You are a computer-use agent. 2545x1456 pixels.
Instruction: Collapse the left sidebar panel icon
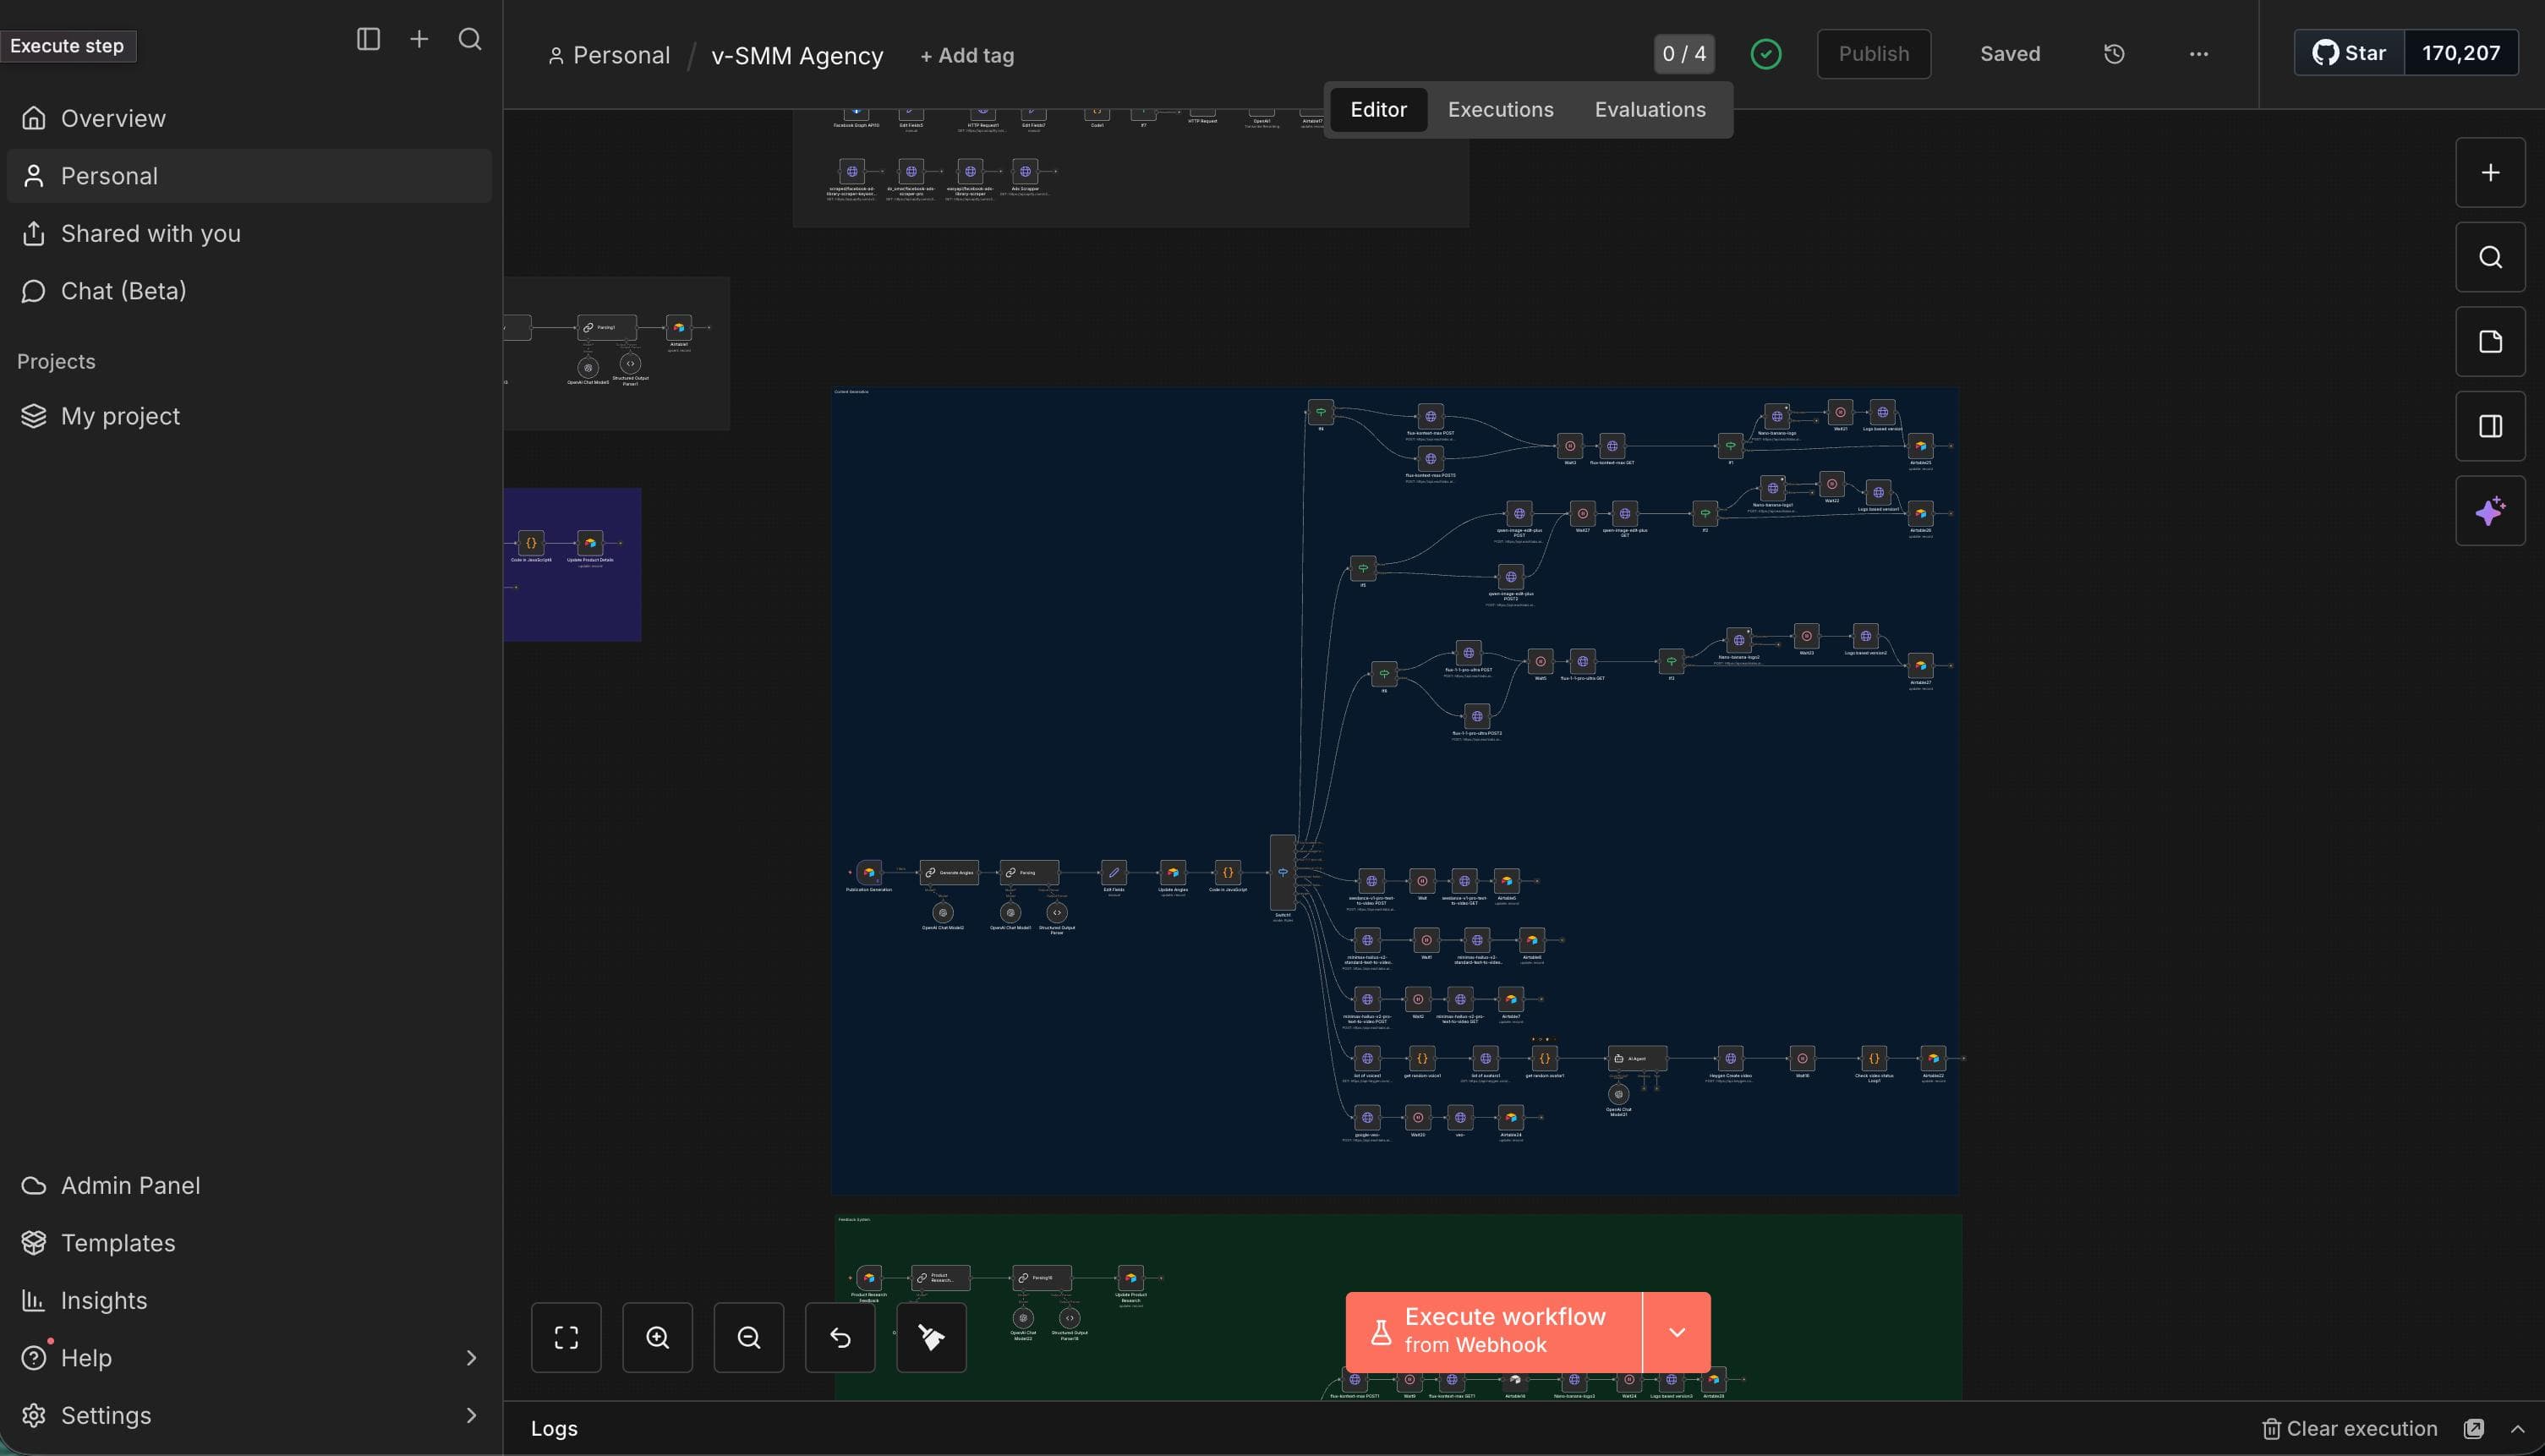pyautogui.click(x=368, y=39)
